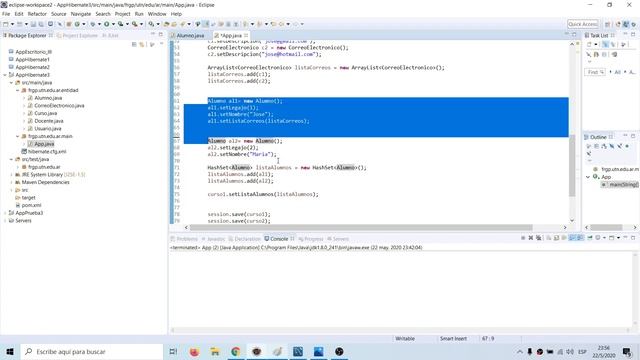Screen dimensions: 640x360
Task: Select CorreoElectronico.java in Package Explorer
Action: 59,106
